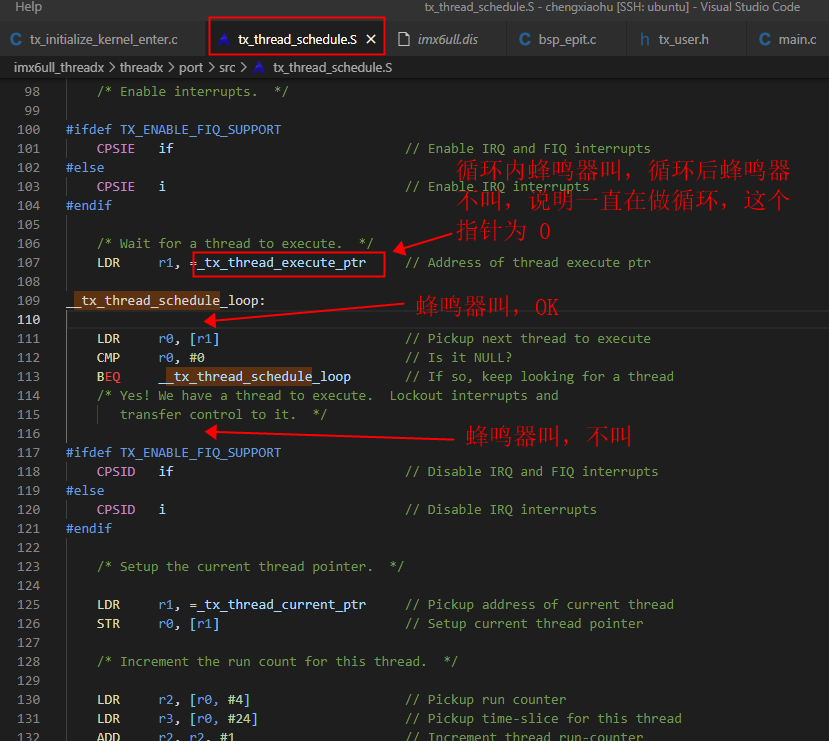829x741 pixels.
Task: Switch to main.c tab
Action: coord(797,40)
